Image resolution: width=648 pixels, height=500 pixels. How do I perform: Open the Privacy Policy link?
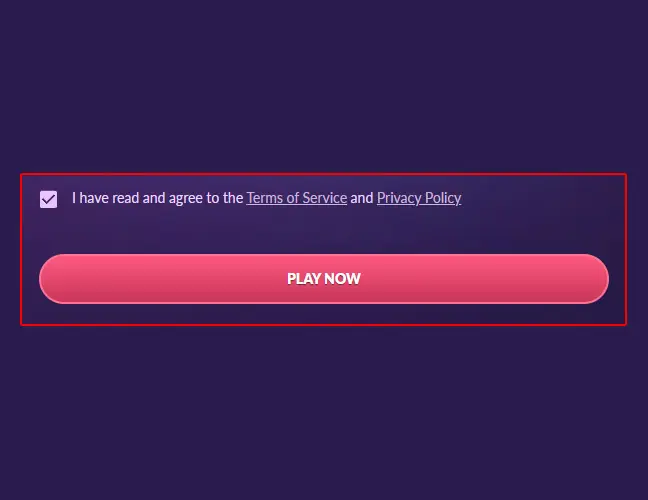pos(418,198)
